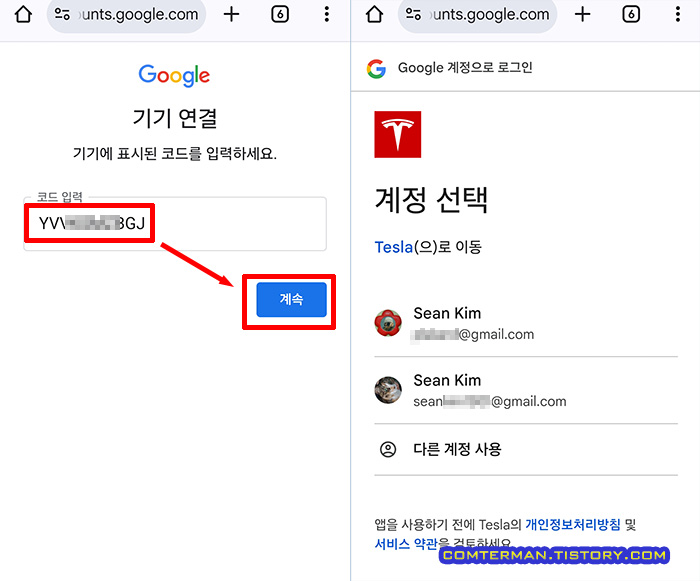
Task: Open 서비스 약관 terms of service link
Action: 406,543
